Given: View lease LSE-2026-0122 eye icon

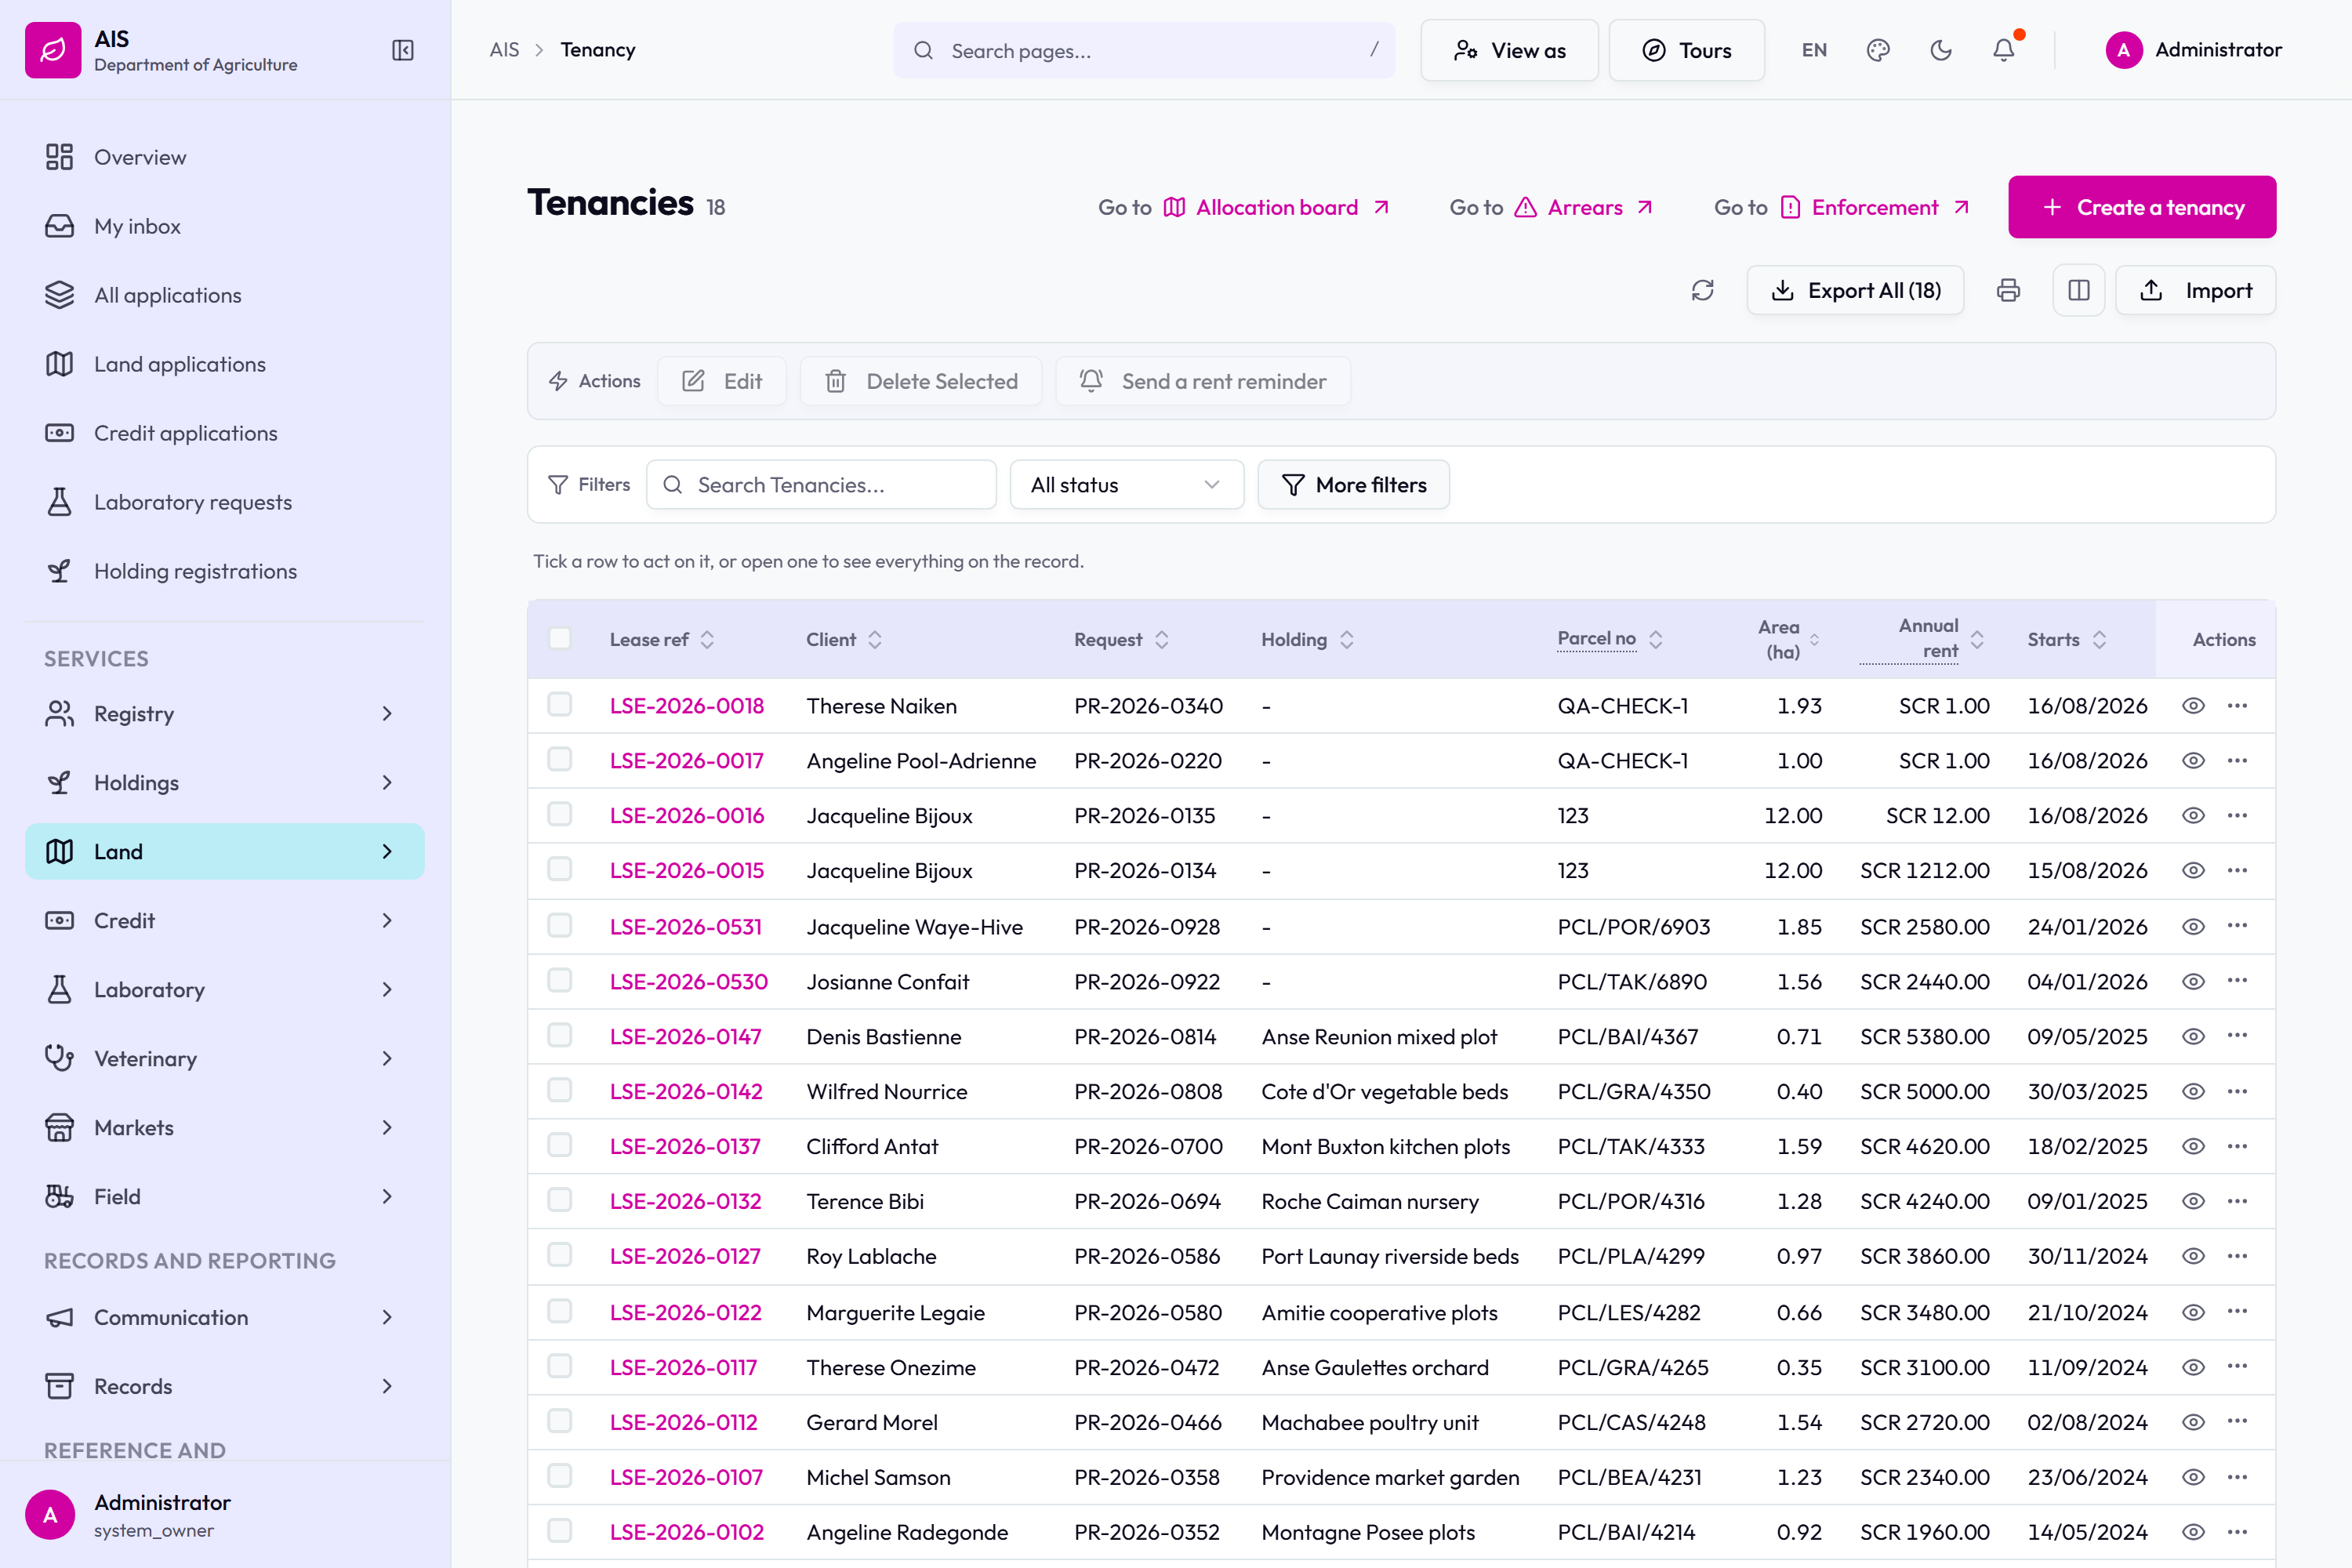Looking at the screenshot, I should point(2193,1311).
